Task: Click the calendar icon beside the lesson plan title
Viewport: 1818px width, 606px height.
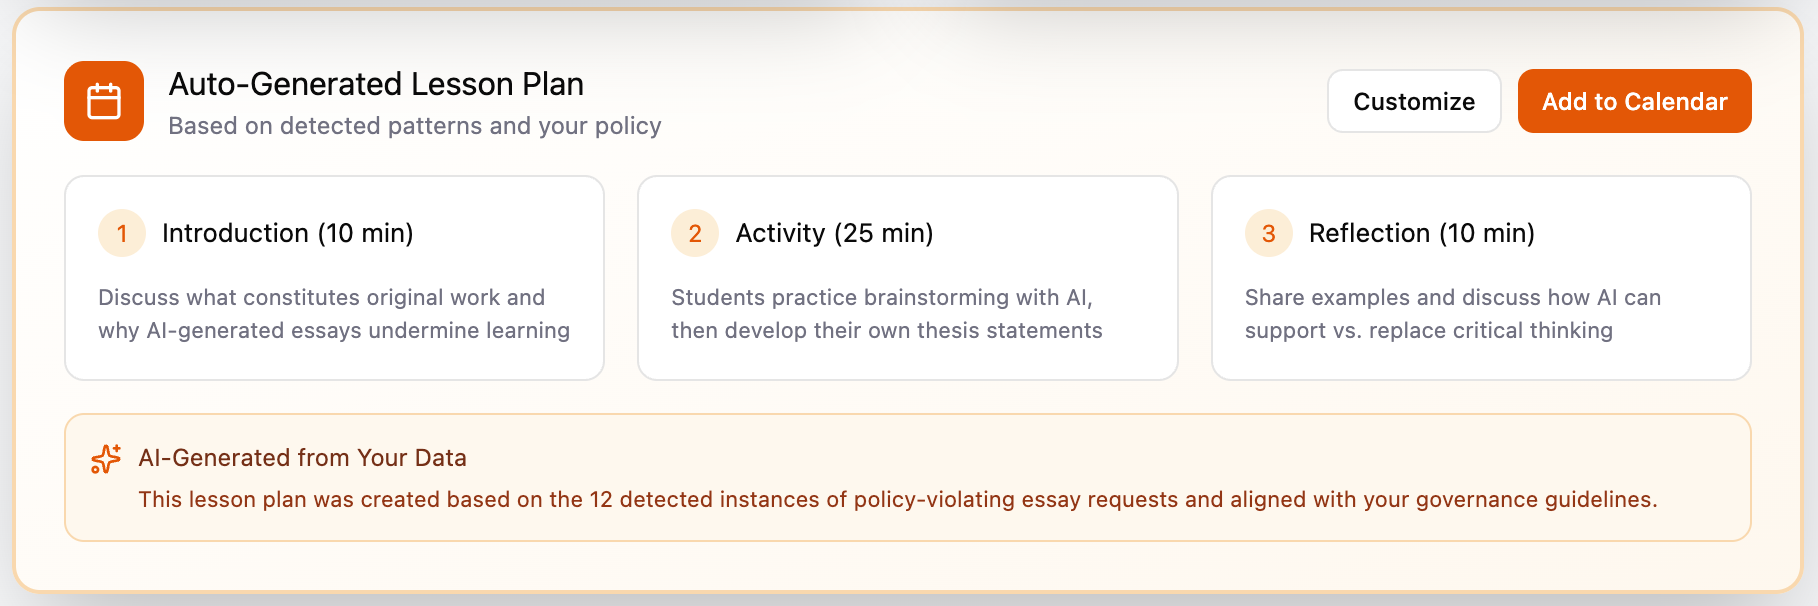Action: pyautogui.click(x=103, y=100)
